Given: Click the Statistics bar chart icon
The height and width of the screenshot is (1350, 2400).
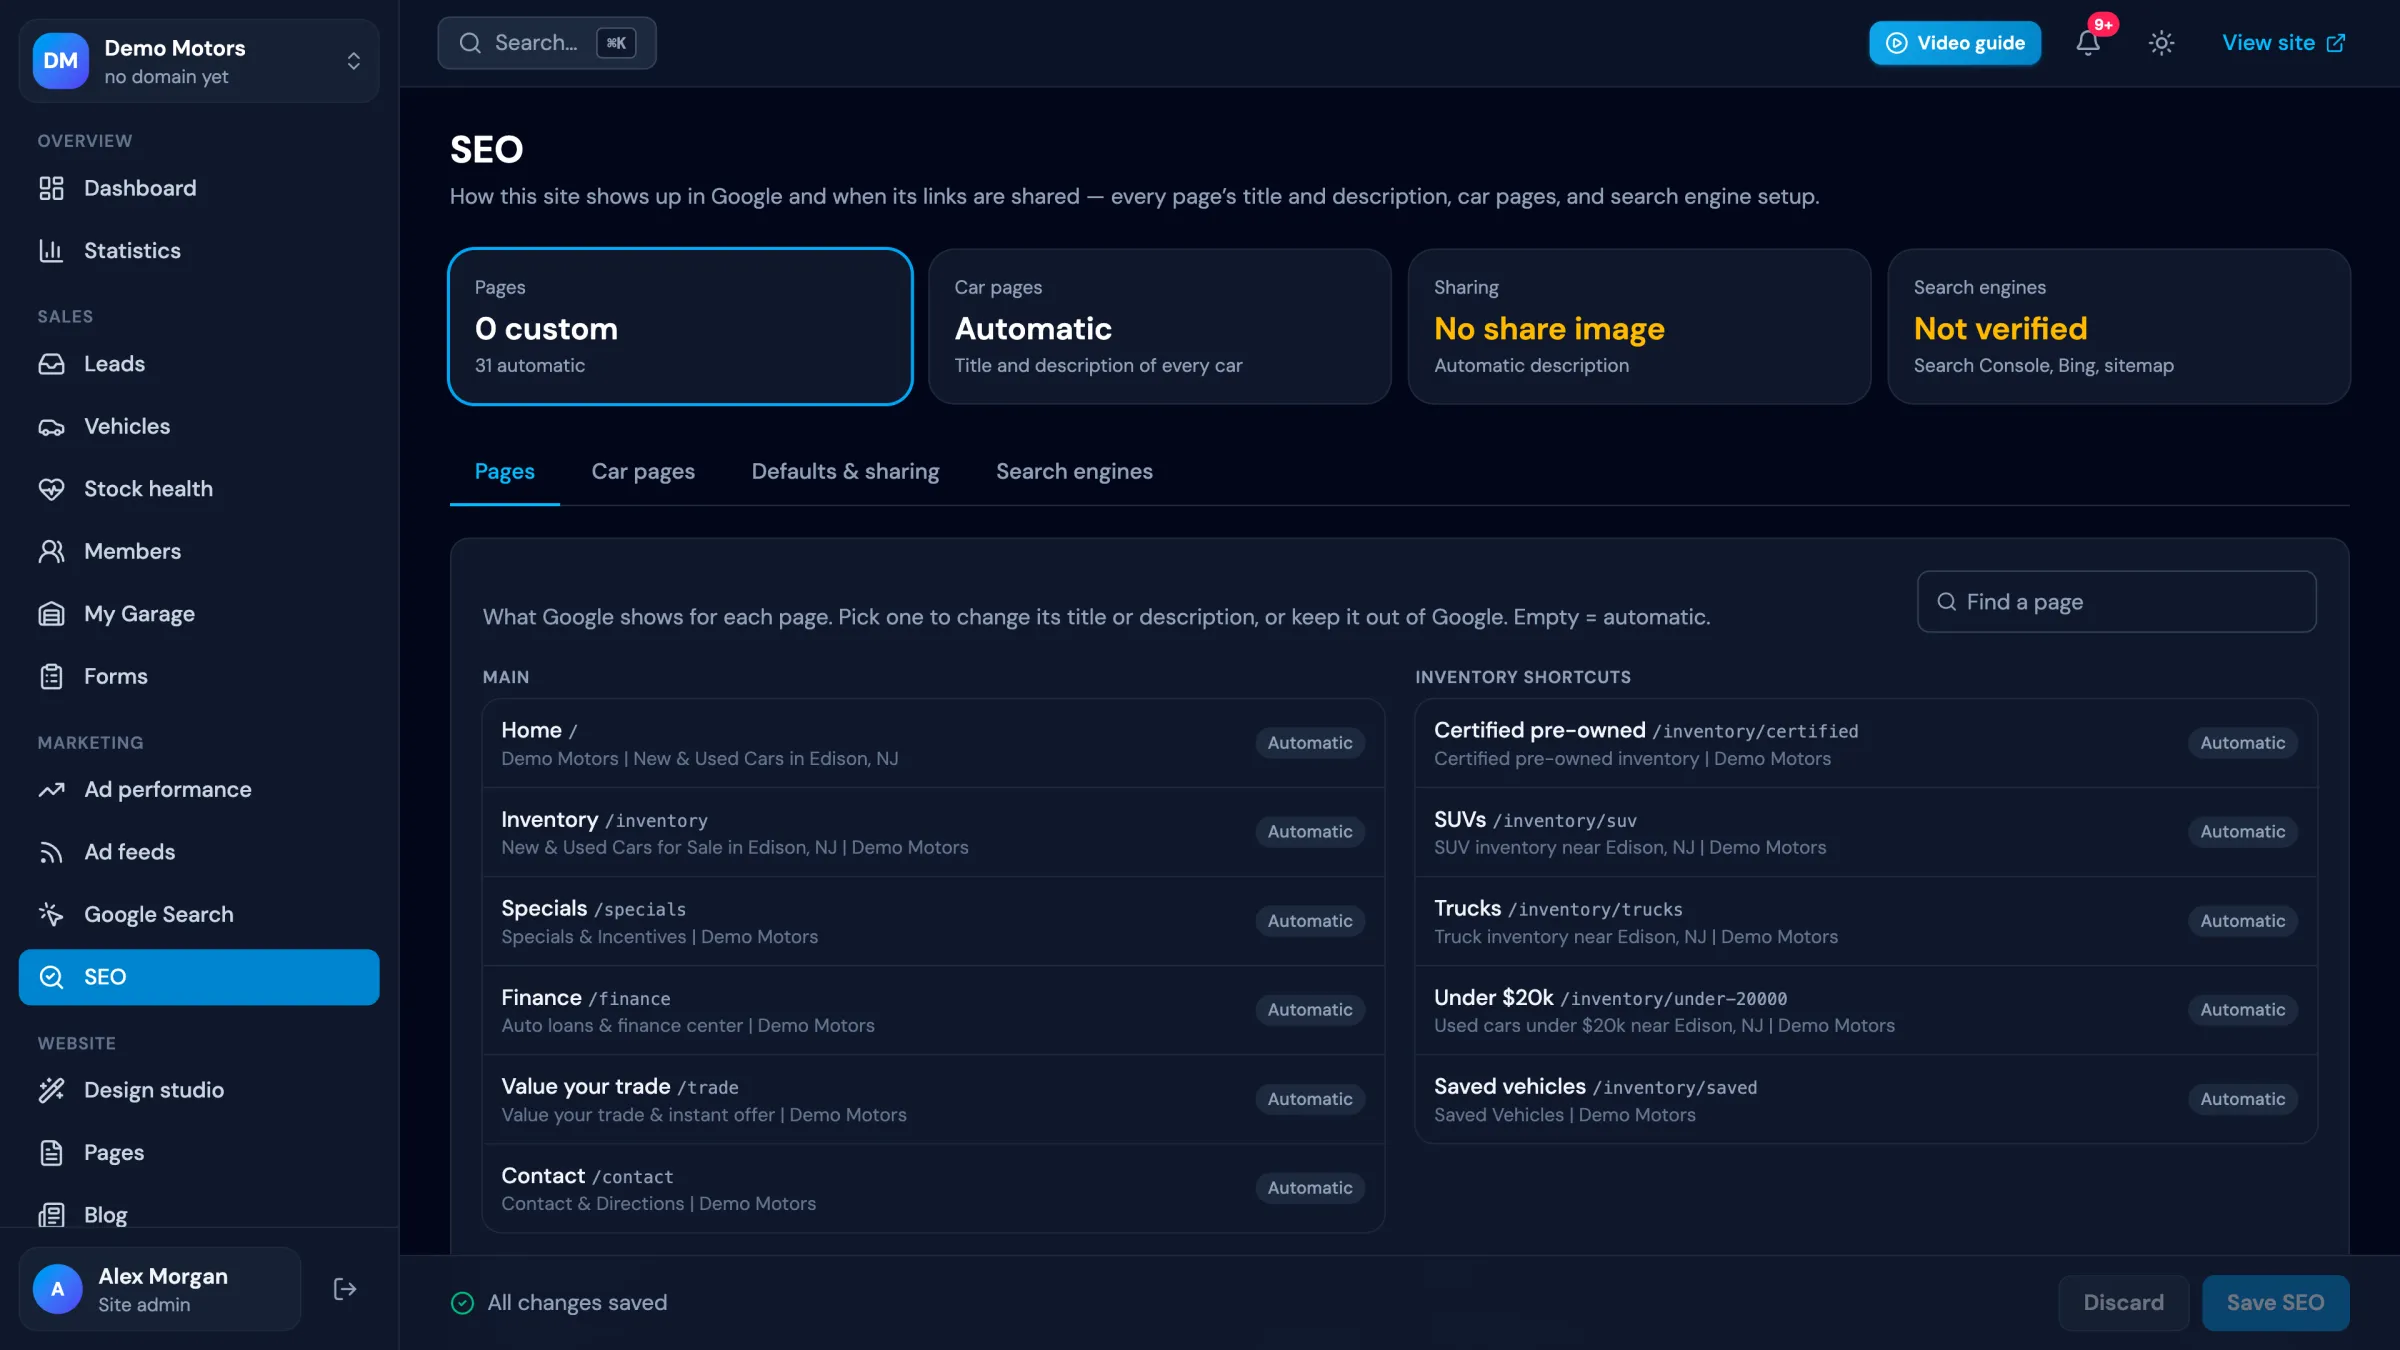Looking at the screenshot, I should (x=51, y=250).
